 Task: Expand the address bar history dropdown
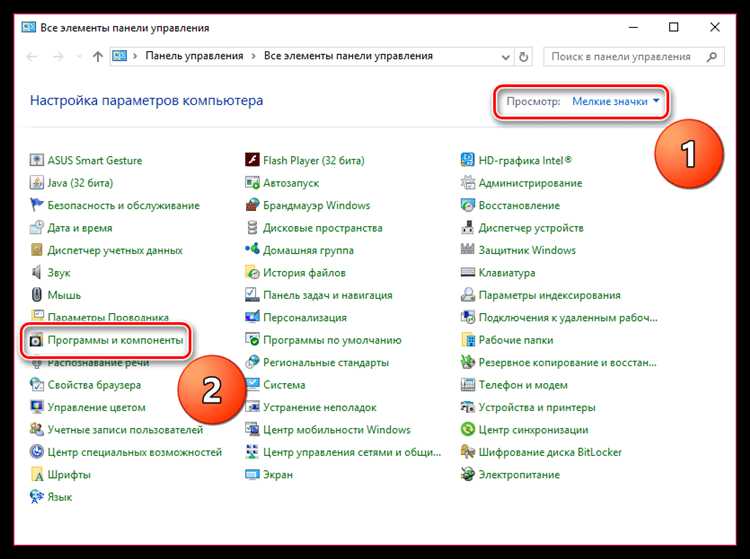506,57
